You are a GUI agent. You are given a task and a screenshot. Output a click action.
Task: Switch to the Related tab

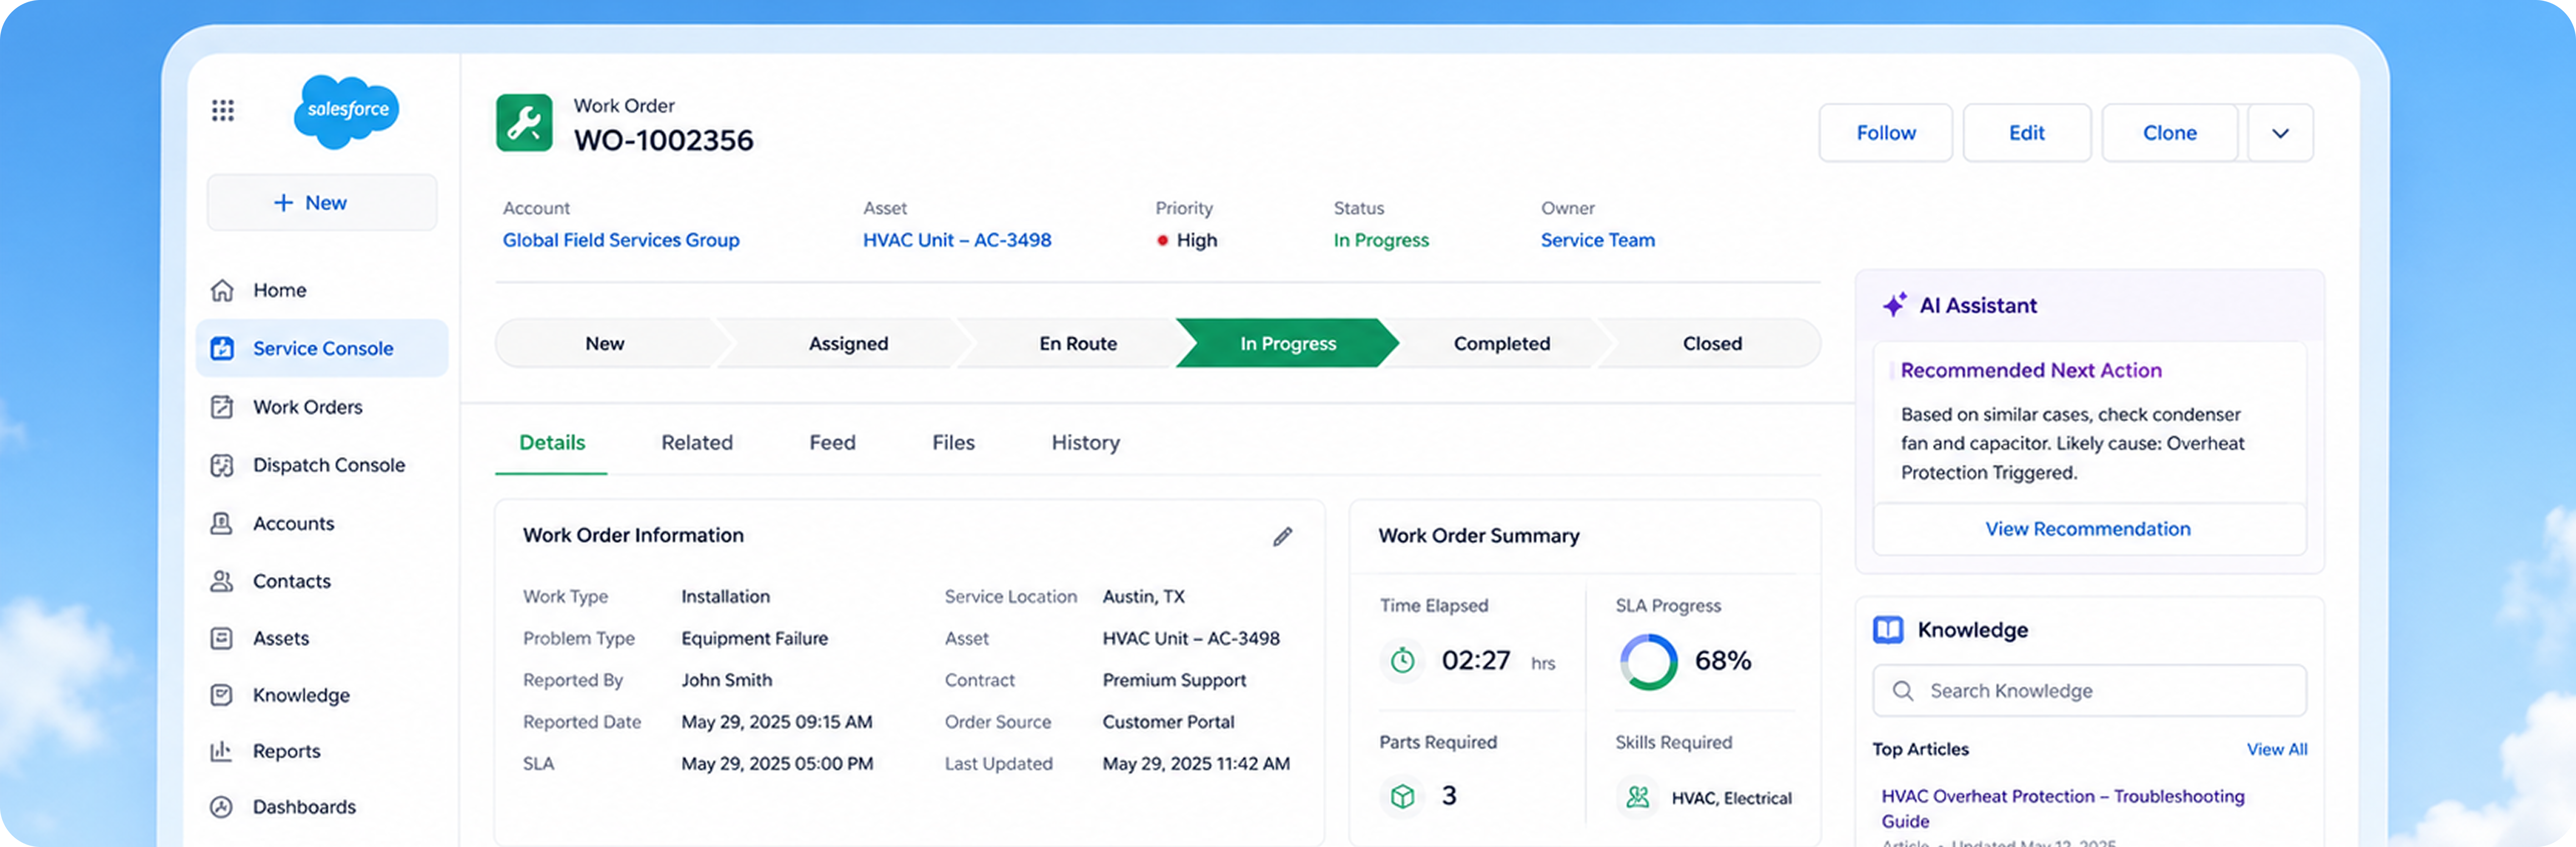tap(697, 443)
